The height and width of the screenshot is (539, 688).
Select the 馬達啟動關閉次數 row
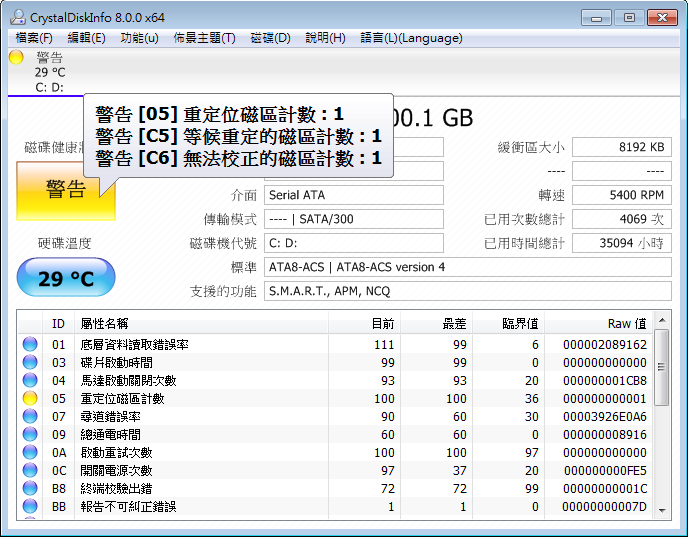point(335,381)
